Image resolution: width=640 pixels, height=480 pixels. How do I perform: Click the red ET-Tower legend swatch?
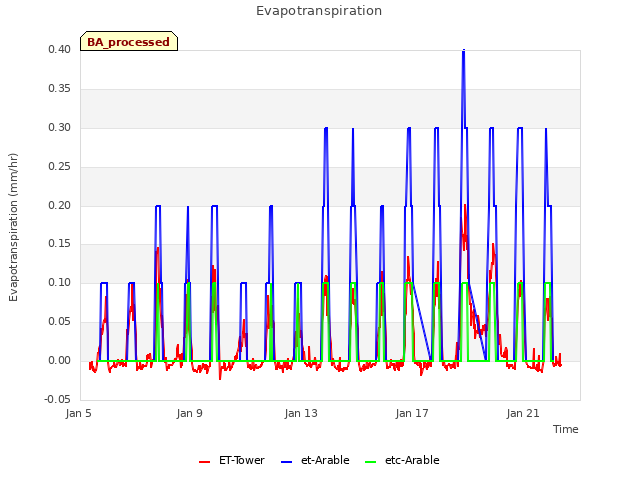coord(204,462)
